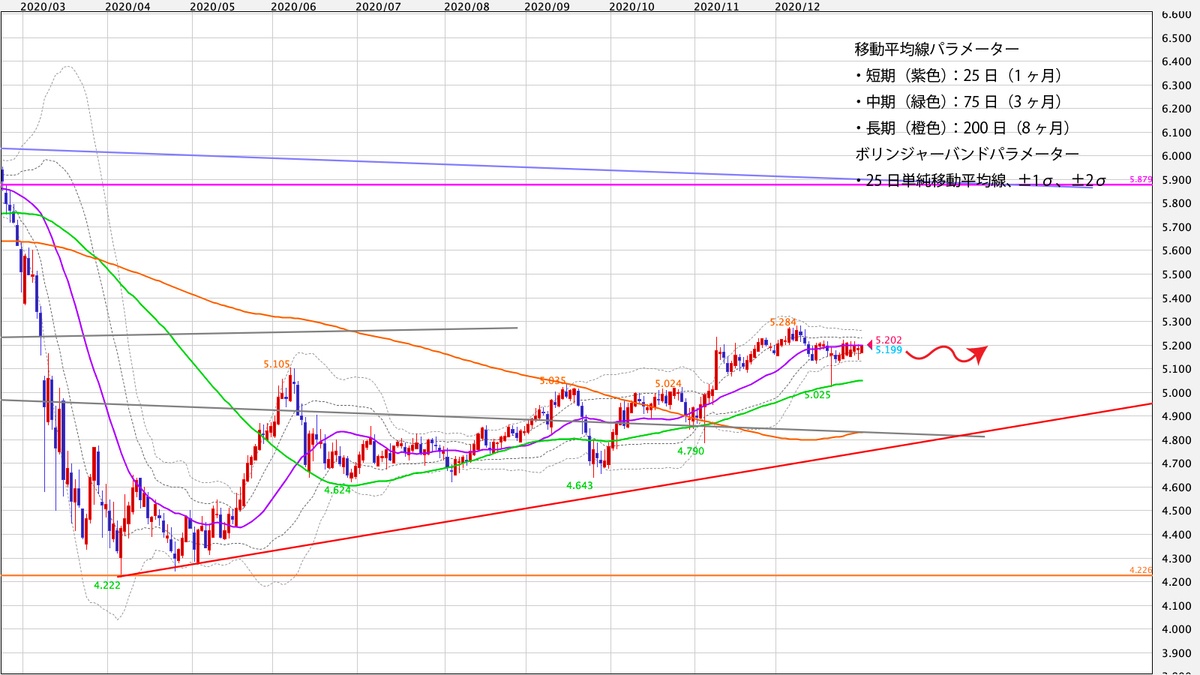Click the green 4.643 low label
This screenshot has width=1200, height=675.
pyautogui.click(x=580, y=485)
